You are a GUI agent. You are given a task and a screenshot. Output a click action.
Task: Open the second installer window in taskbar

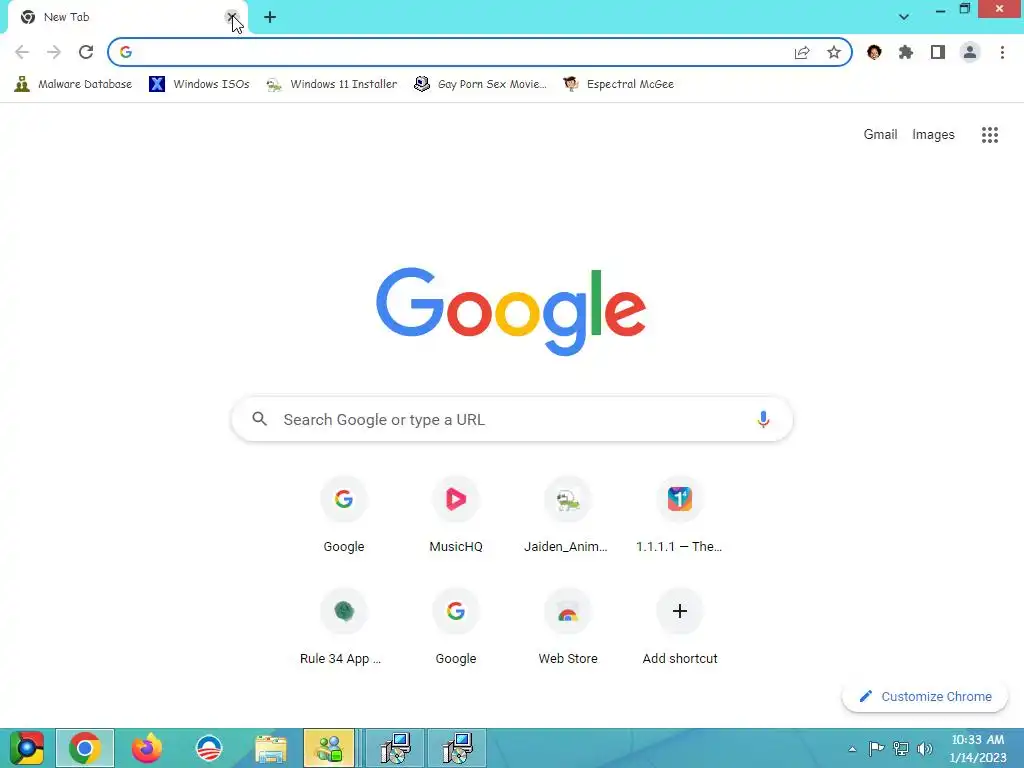457,748
